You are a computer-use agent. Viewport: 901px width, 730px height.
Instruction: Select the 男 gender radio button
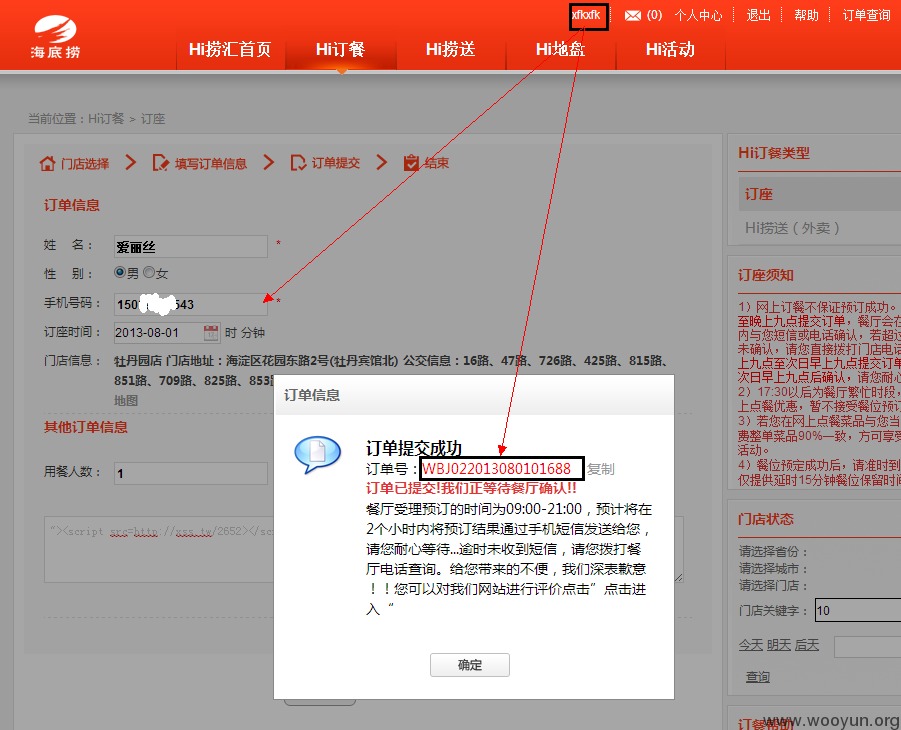120,272
